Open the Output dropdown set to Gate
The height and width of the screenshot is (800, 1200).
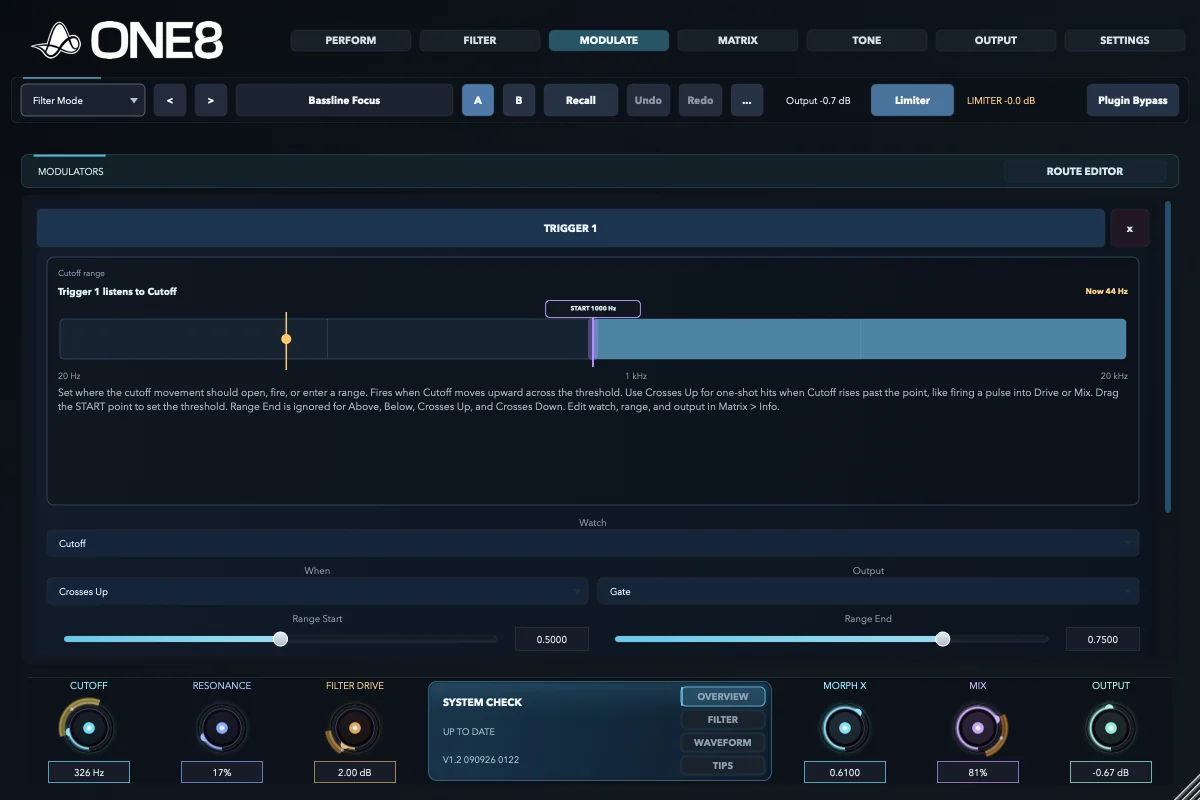tap(868, 591)
